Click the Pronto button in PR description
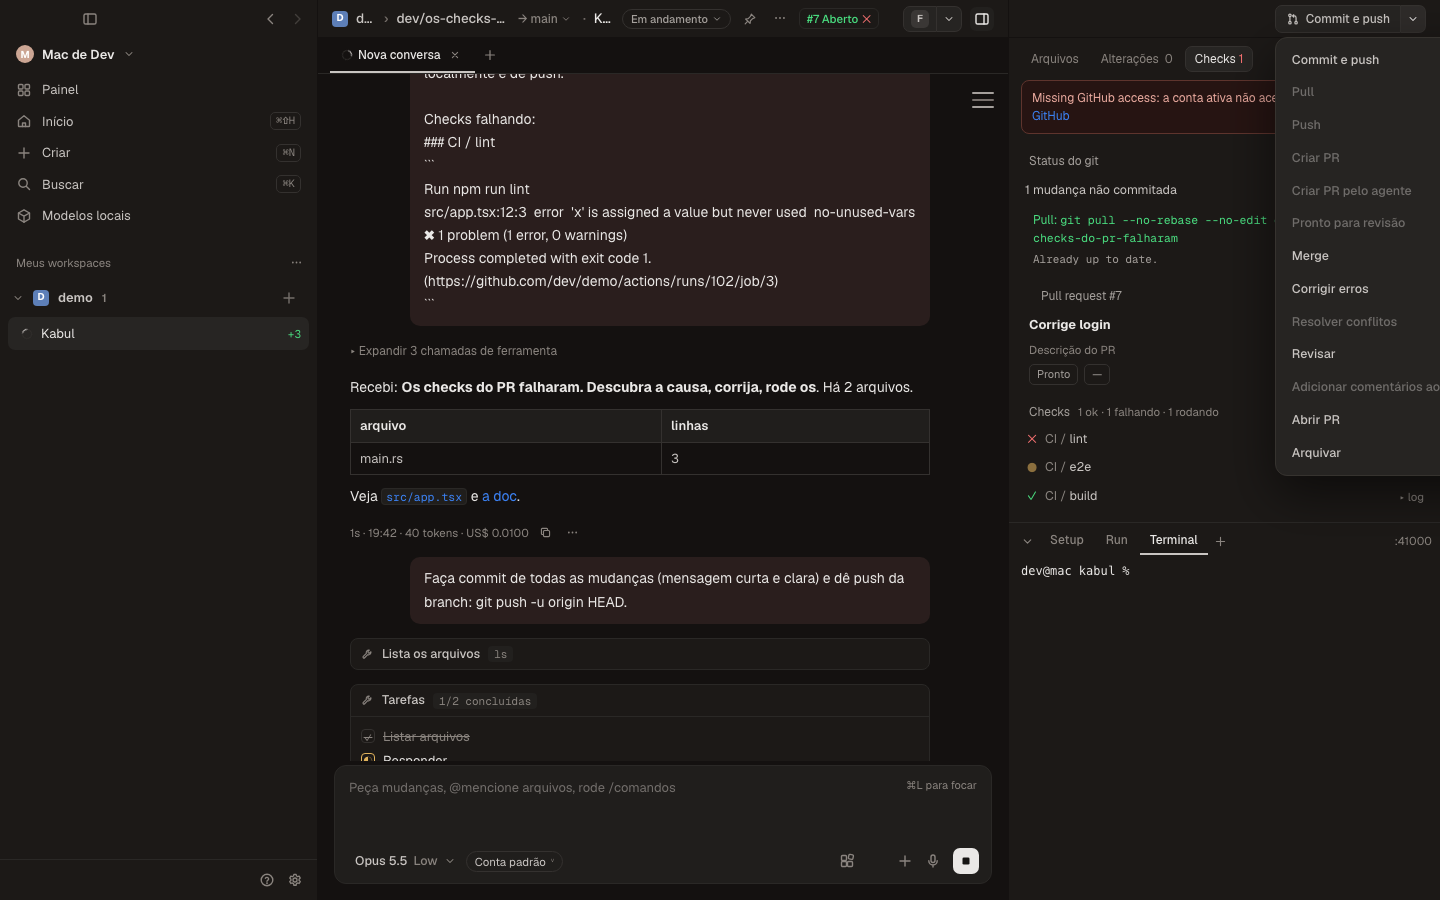The image size is (1440, 900). coord(1053,375)
